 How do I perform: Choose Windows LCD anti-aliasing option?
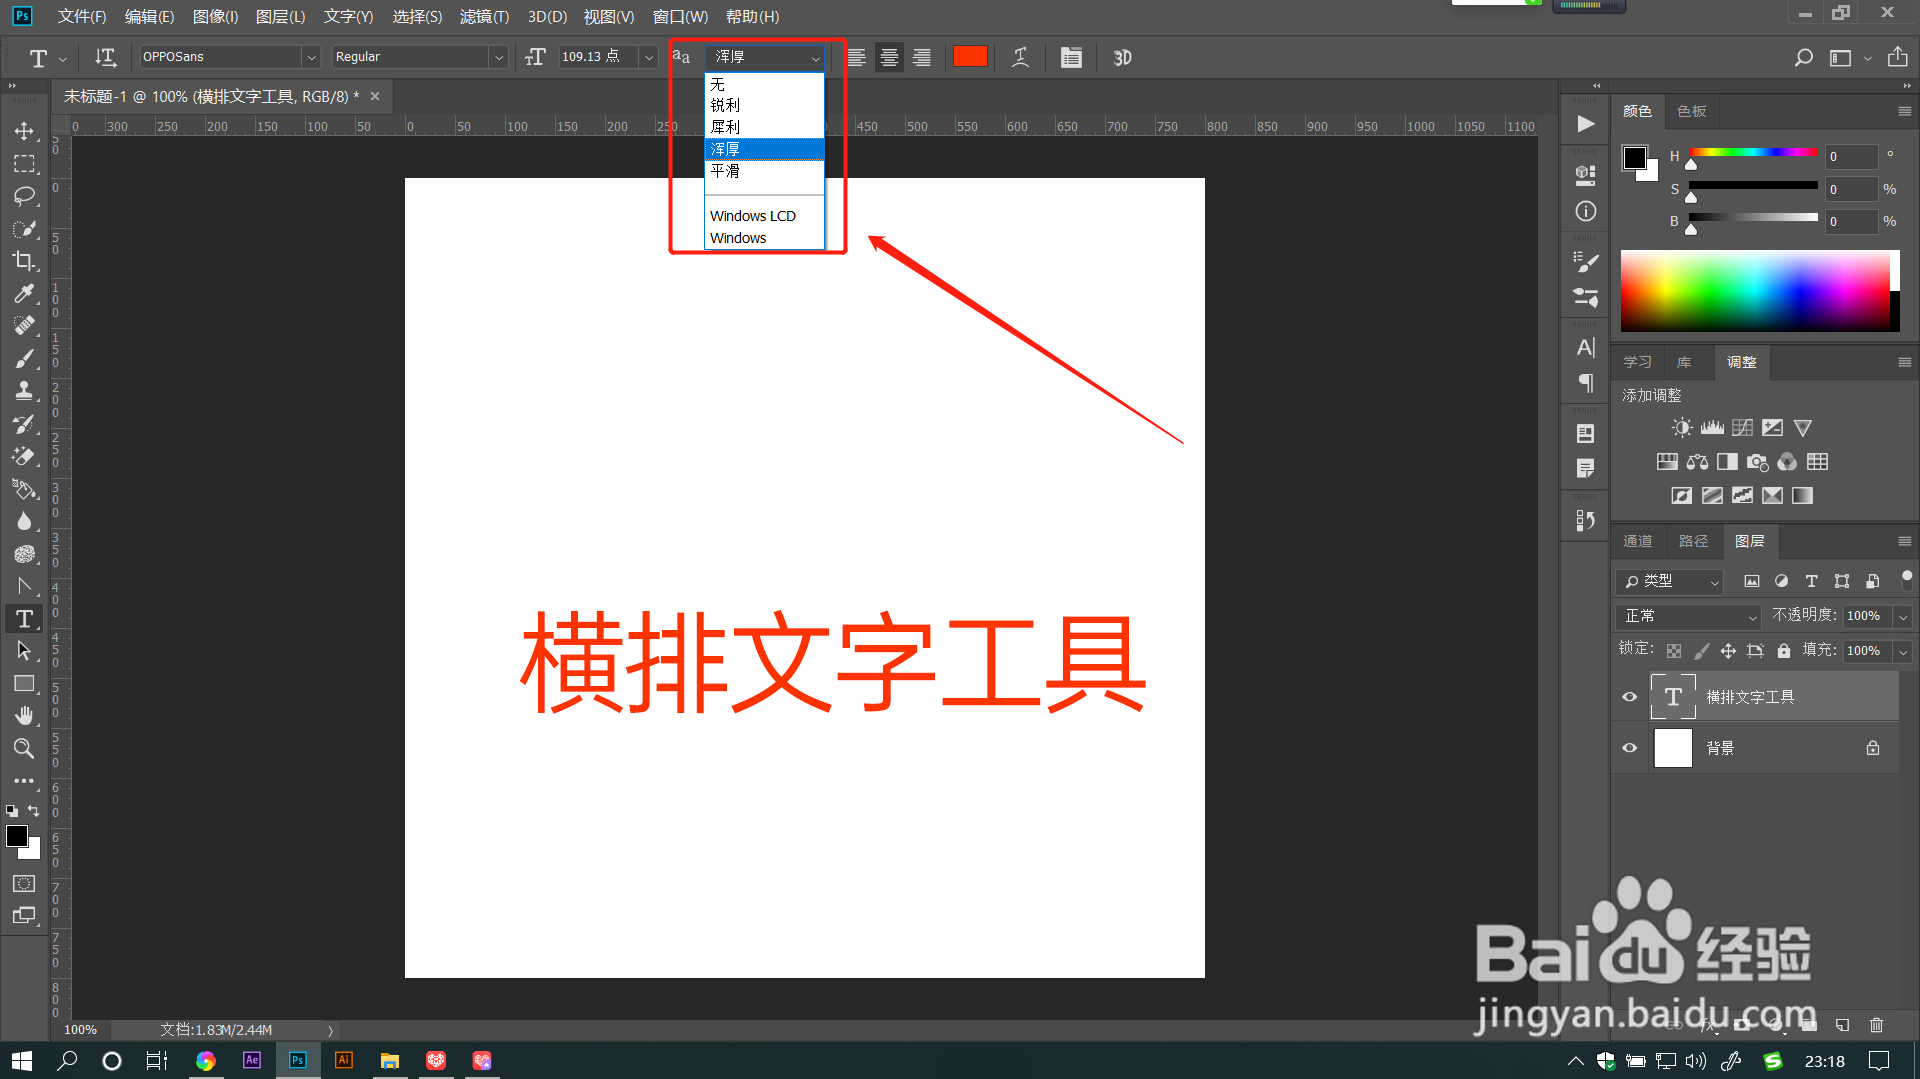click(x=764, y=216)
